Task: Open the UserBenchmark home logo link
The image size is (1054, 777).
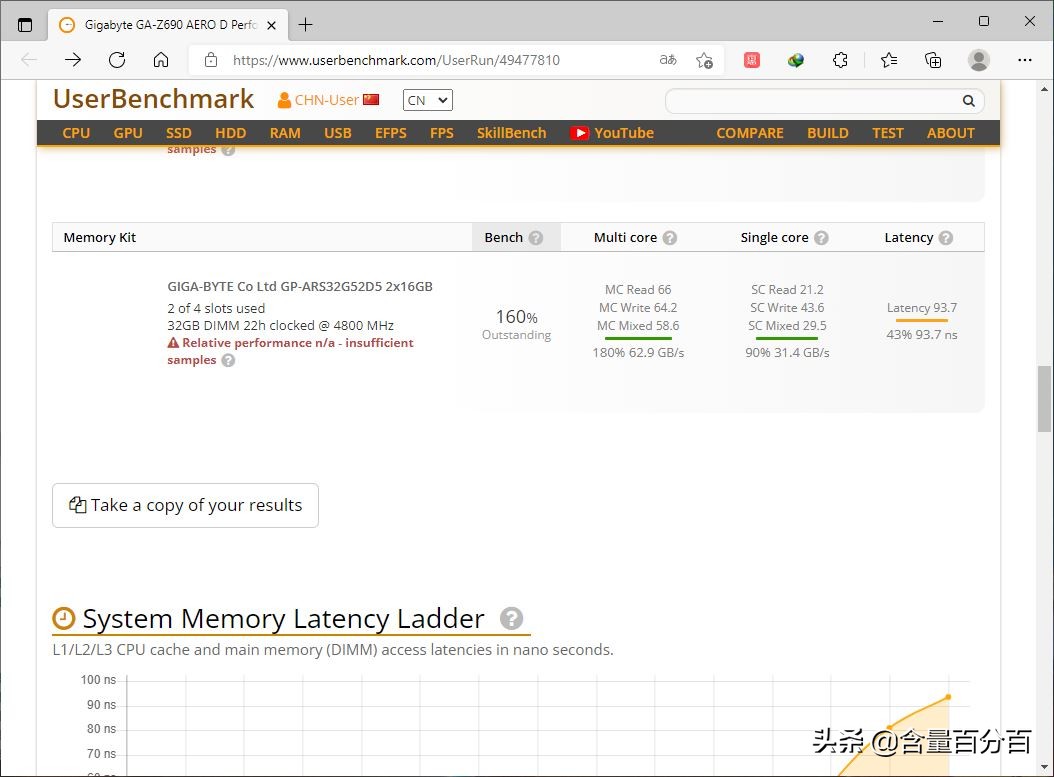Action: [152, 99]
